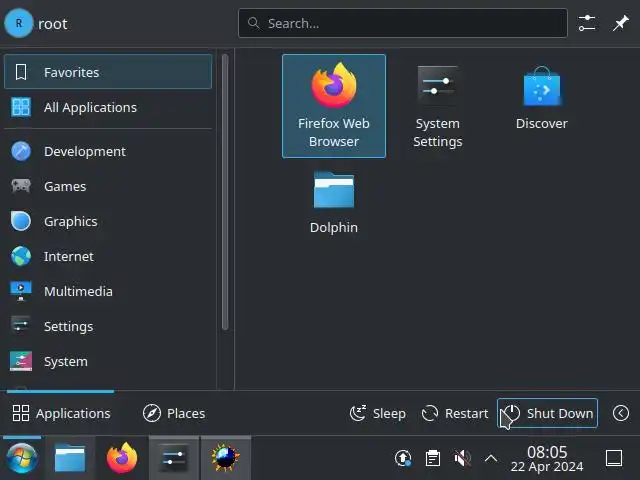Click the show desktop button
The image size is (640, 480).
(613, 458)
